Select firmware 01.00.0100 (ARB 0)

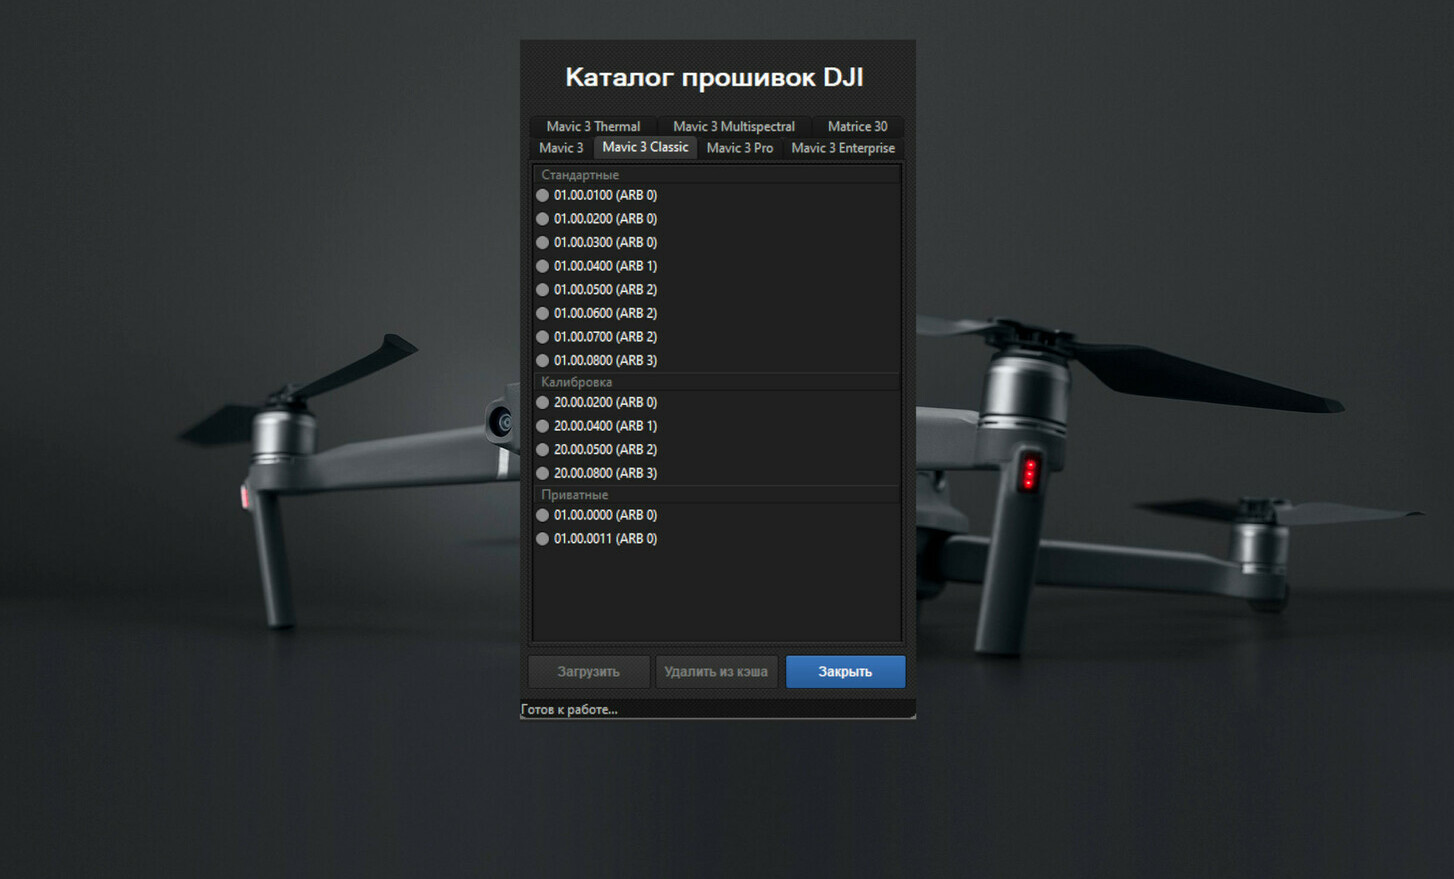pos(604,195)
